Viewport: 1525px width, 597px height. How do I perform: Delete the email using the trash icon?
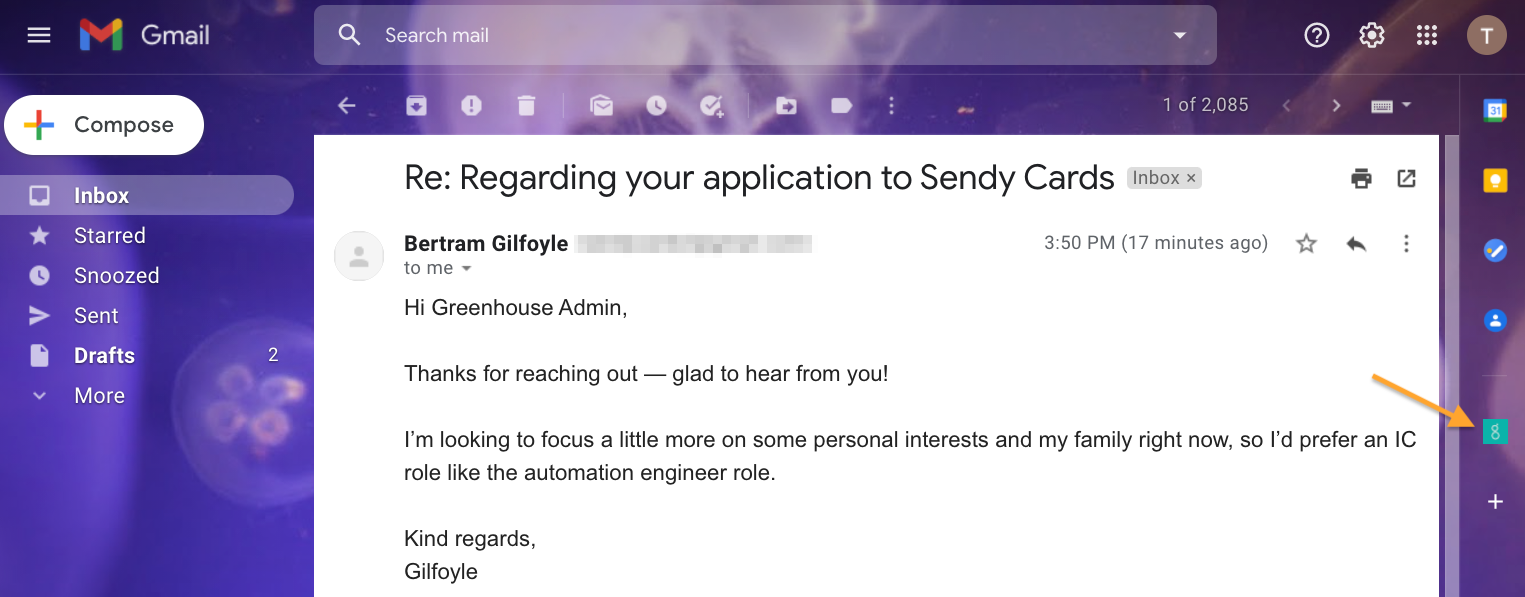[x=526, y=105]
